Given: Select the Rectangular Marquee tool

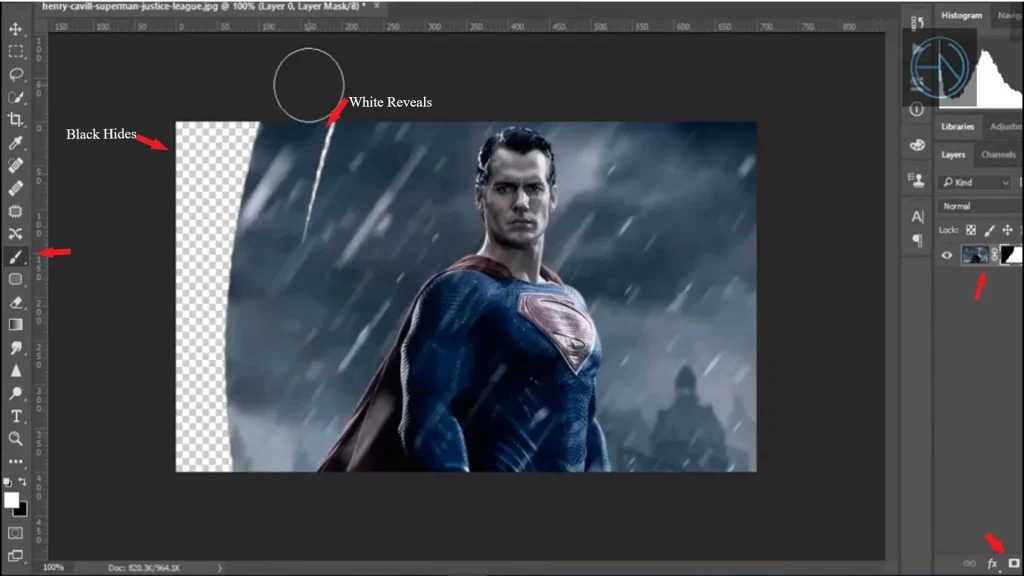Looking at the screenshot, I should [x=16, y=52].
